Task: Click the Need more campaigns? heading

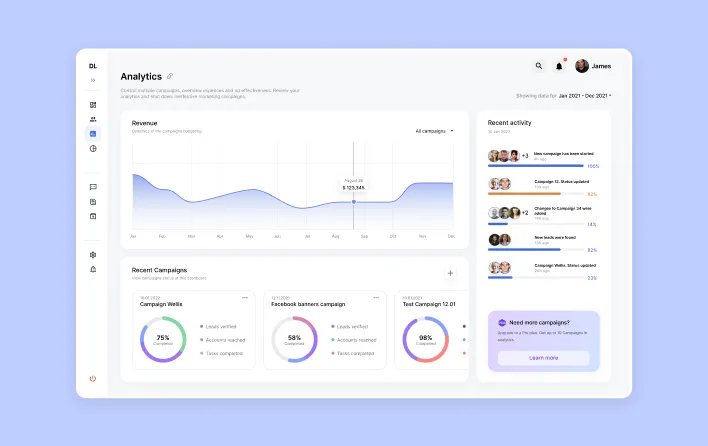Action: (540, 323)
